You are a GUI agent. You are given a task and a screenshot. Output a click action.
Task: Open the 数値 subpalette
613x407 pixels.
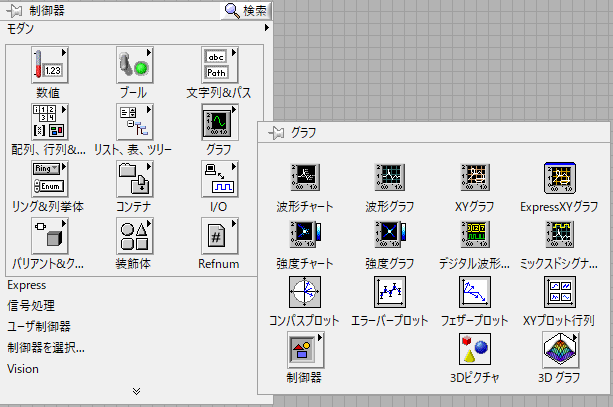pos(47,66)
